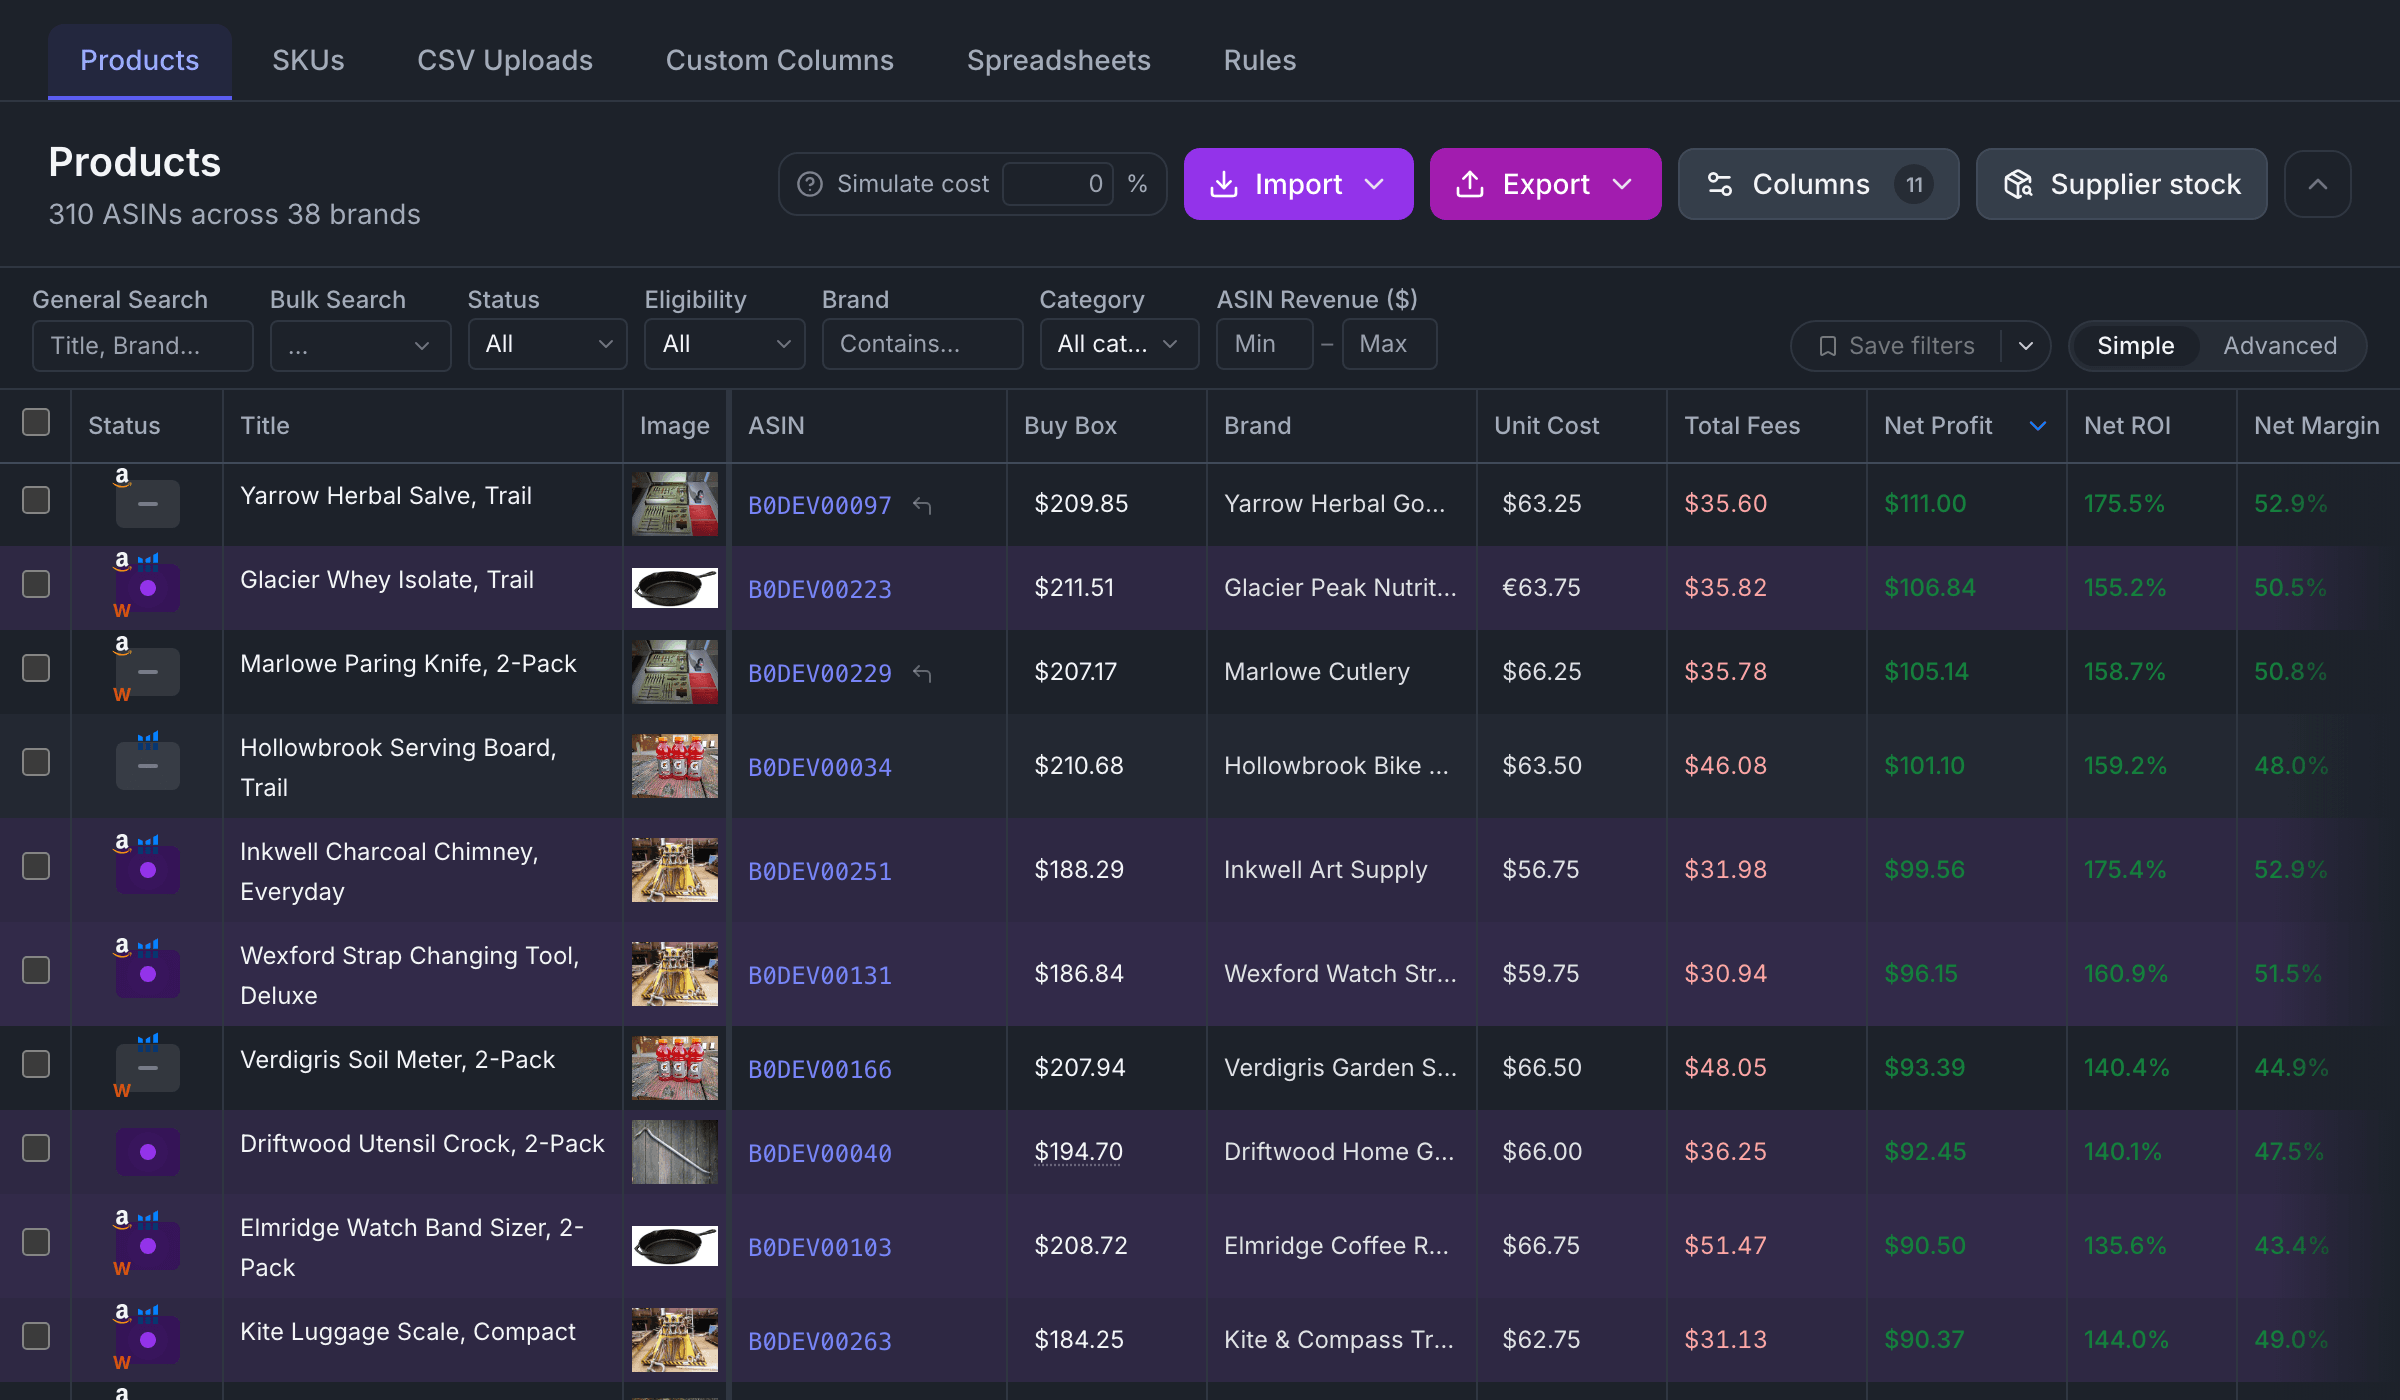
Task: Open ASIN link B0DEV00223
Action: [x=820, y=590]
